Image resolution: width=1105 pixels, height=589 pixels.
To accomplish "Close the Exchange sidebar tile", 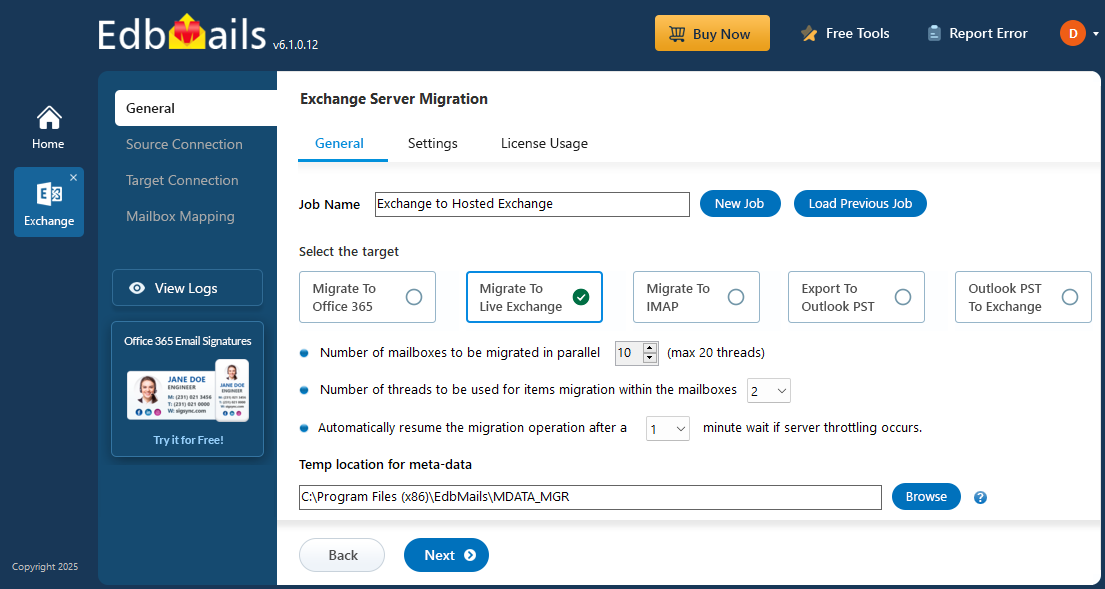I will coord(73,178).
